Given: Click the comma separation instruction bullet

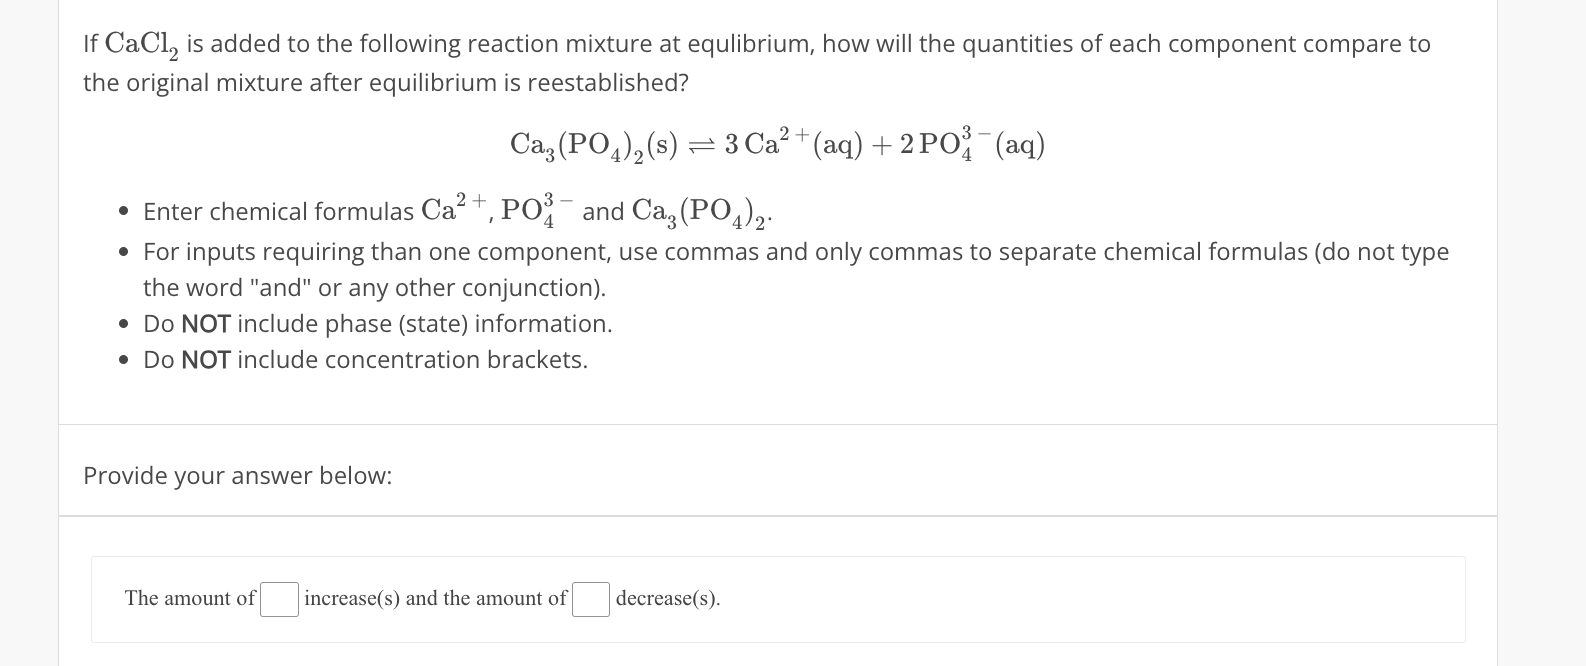Looking at the screenshot, I should pyautogui.click(x=700, y=252).
